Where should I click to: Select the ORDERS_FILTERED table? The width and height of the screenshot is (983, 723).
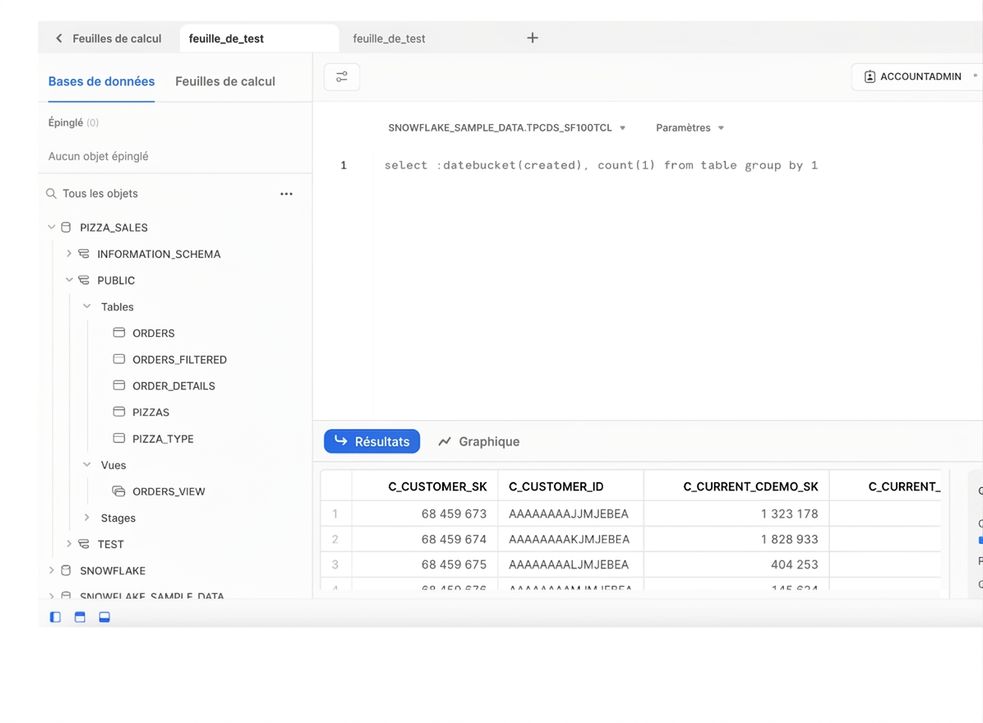(179, 359)
